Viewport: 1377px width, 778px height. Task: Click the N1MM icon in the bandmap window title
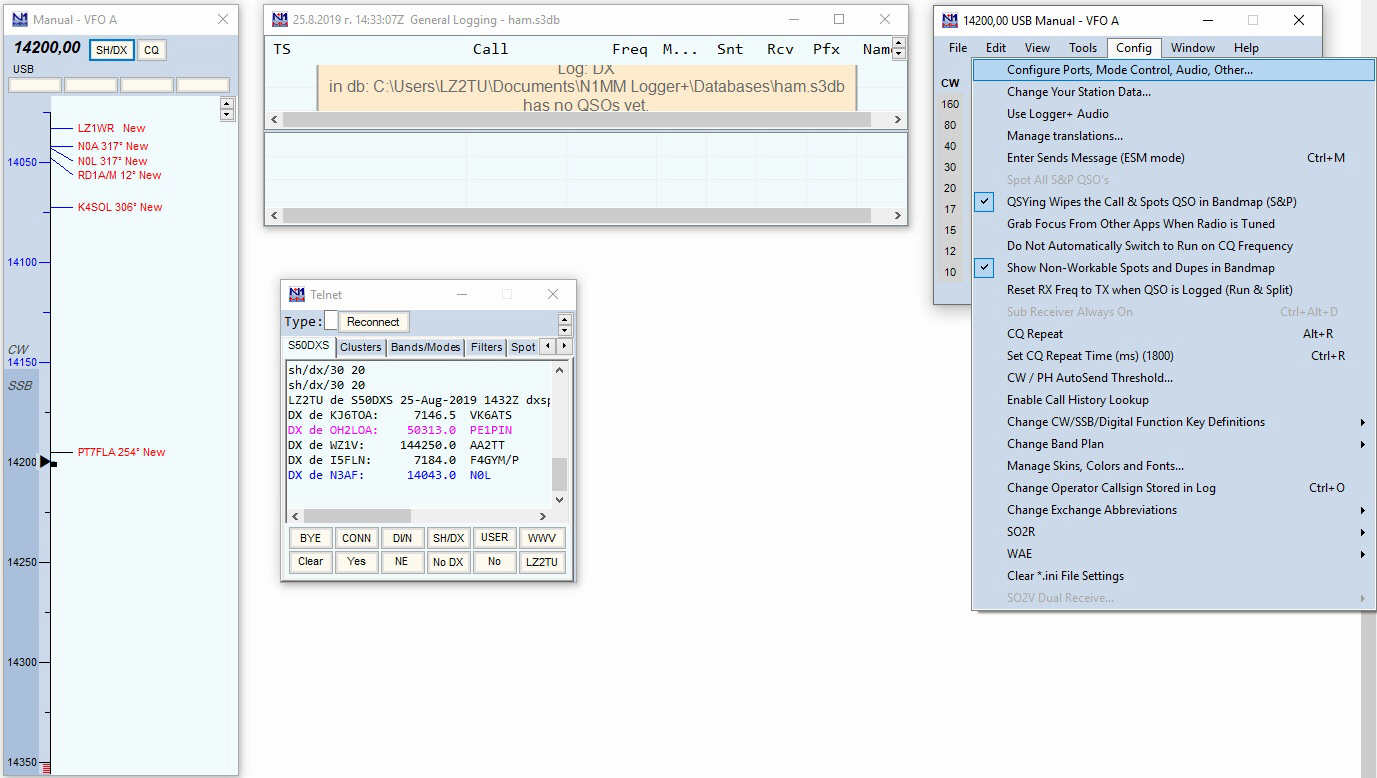20,19
